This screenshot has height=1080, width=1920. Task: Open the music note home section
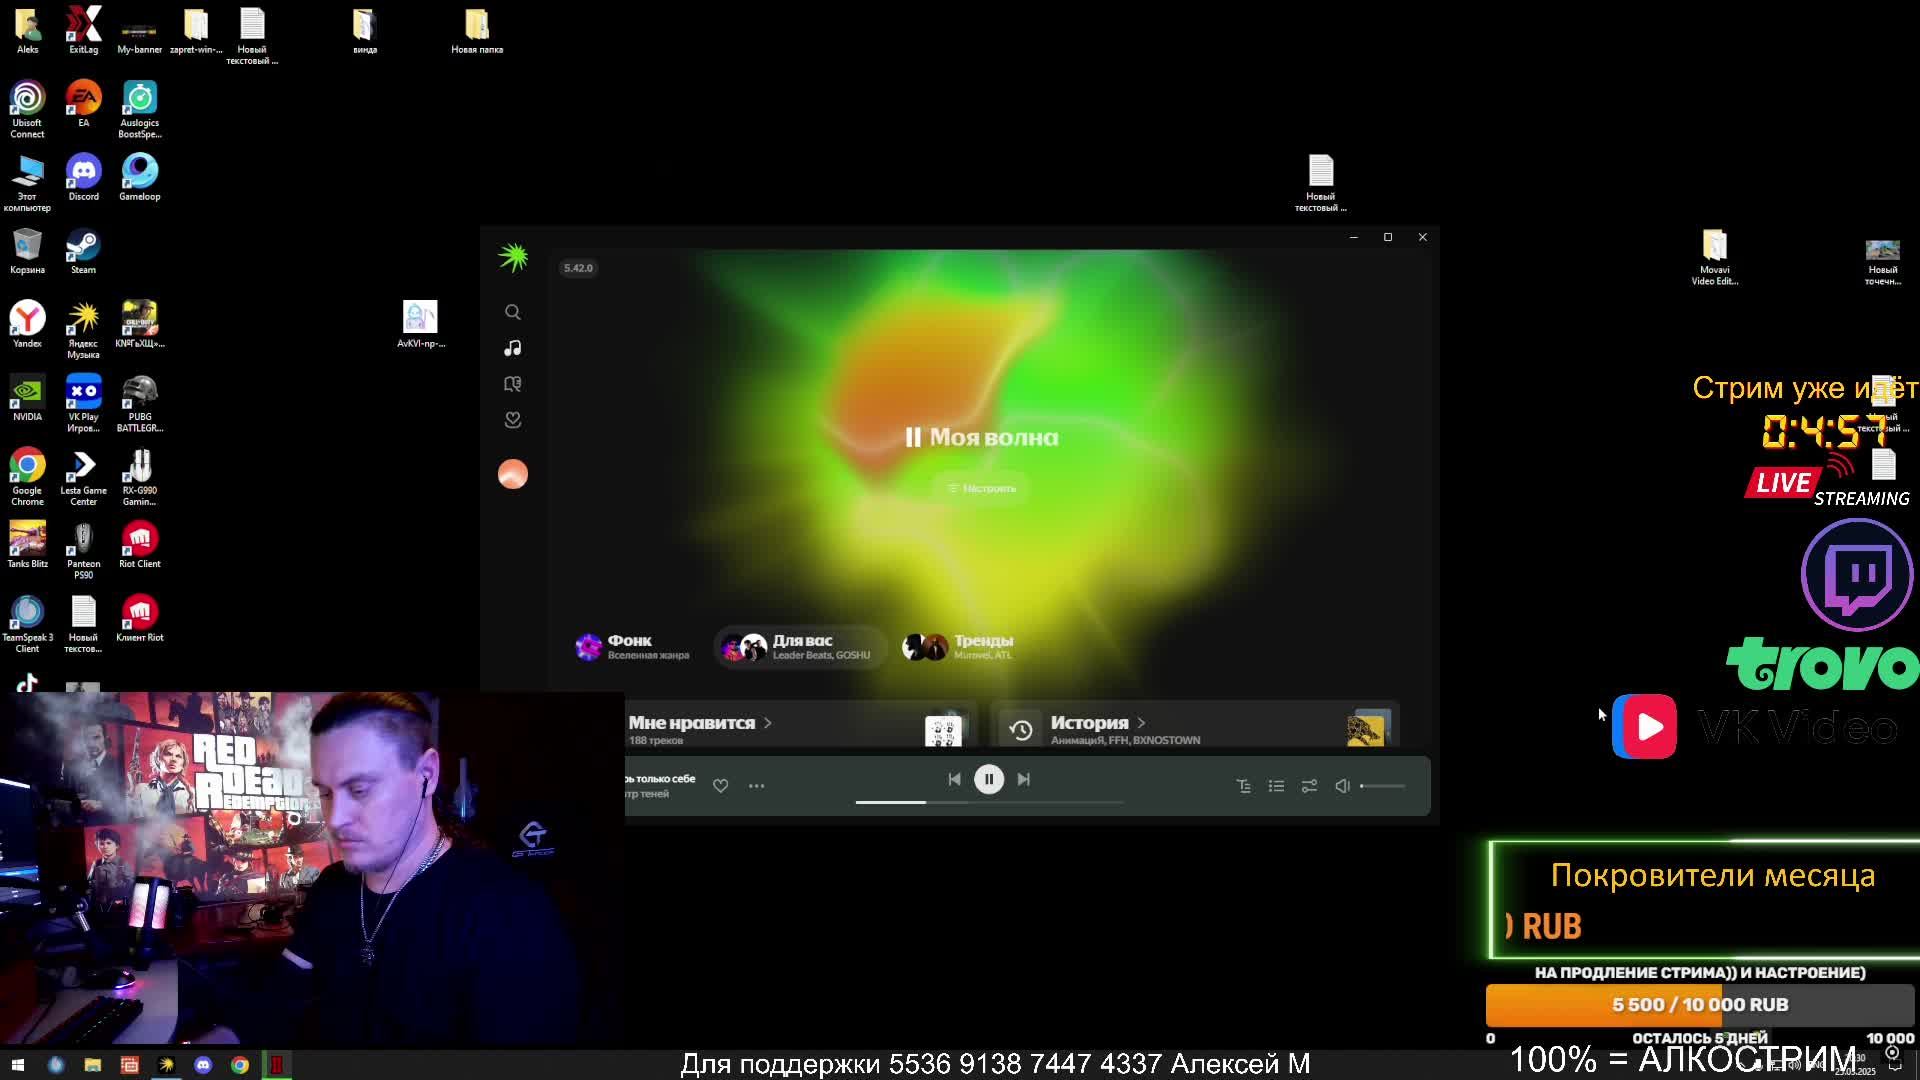(512, 348)
